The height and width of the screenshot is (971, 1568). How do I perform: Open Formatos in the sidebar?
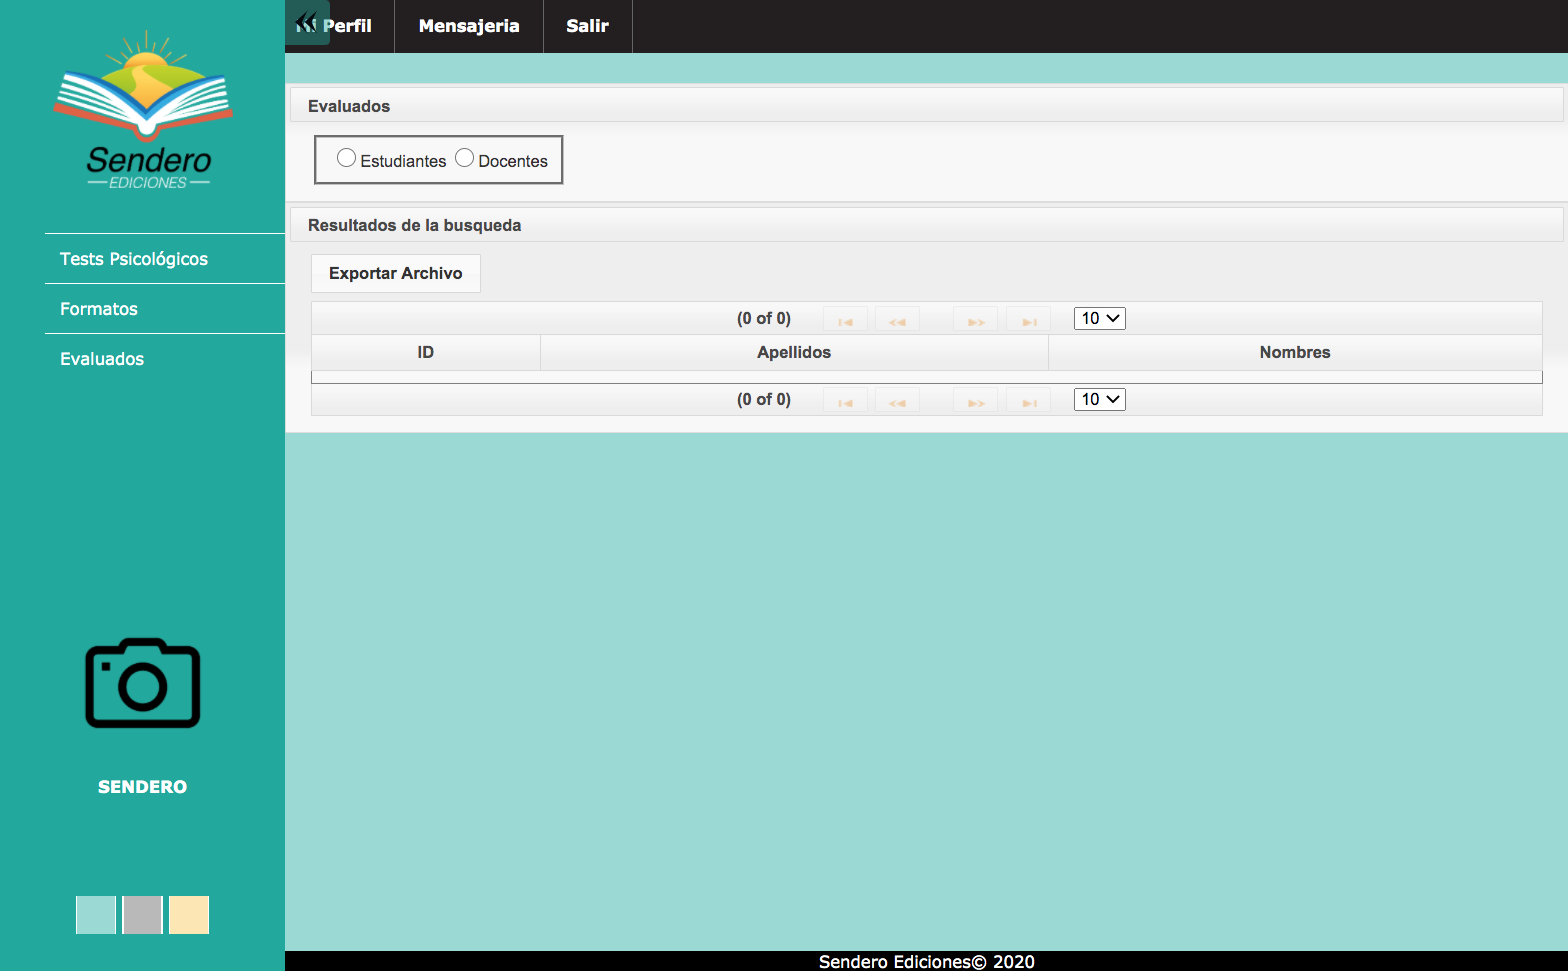[x=99, y=309]
